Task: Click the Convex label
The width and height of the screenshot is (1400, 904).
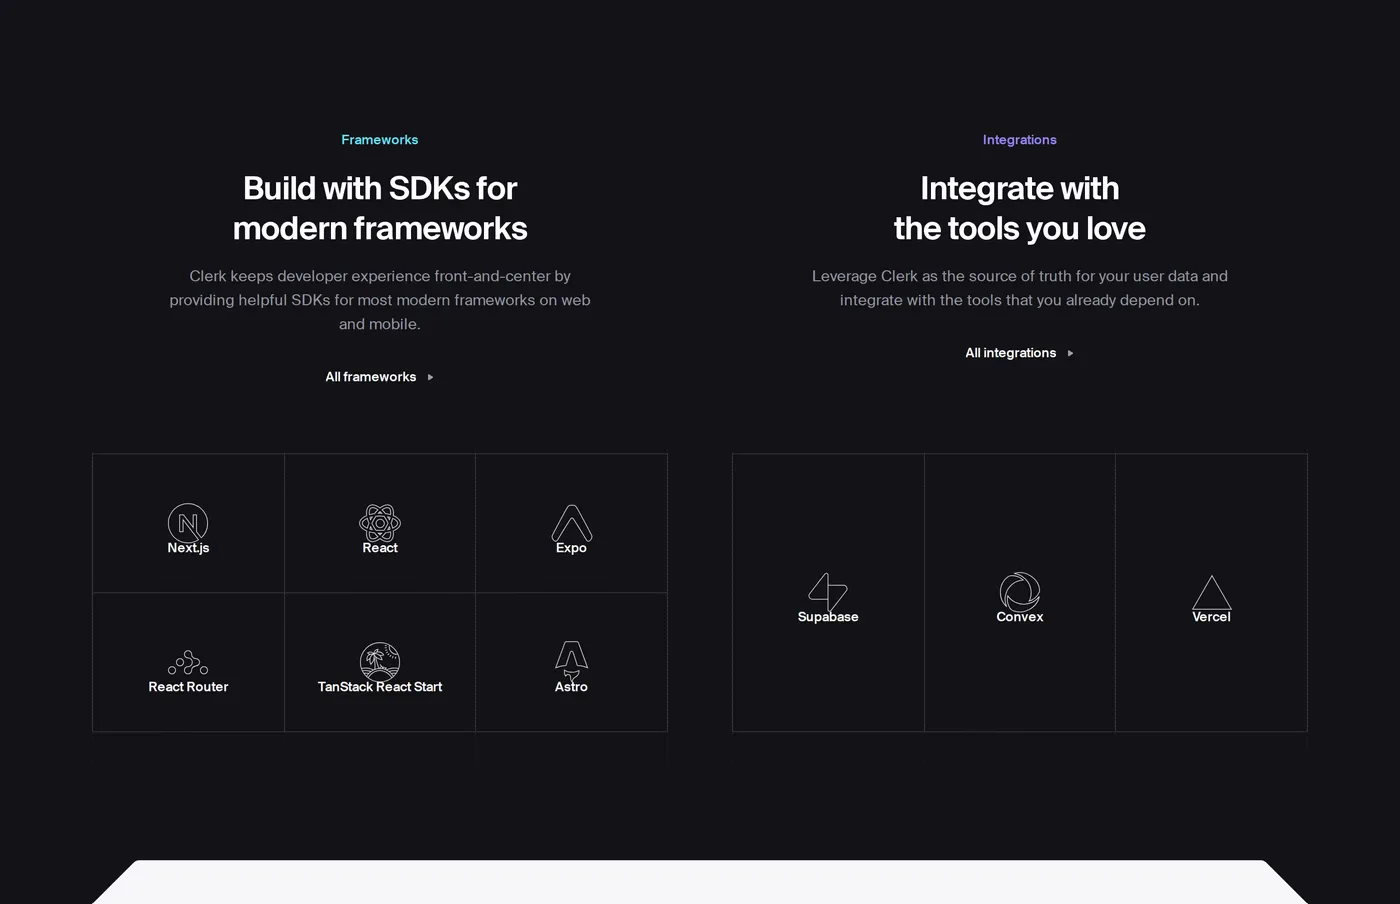Action: click(1020, 617)
